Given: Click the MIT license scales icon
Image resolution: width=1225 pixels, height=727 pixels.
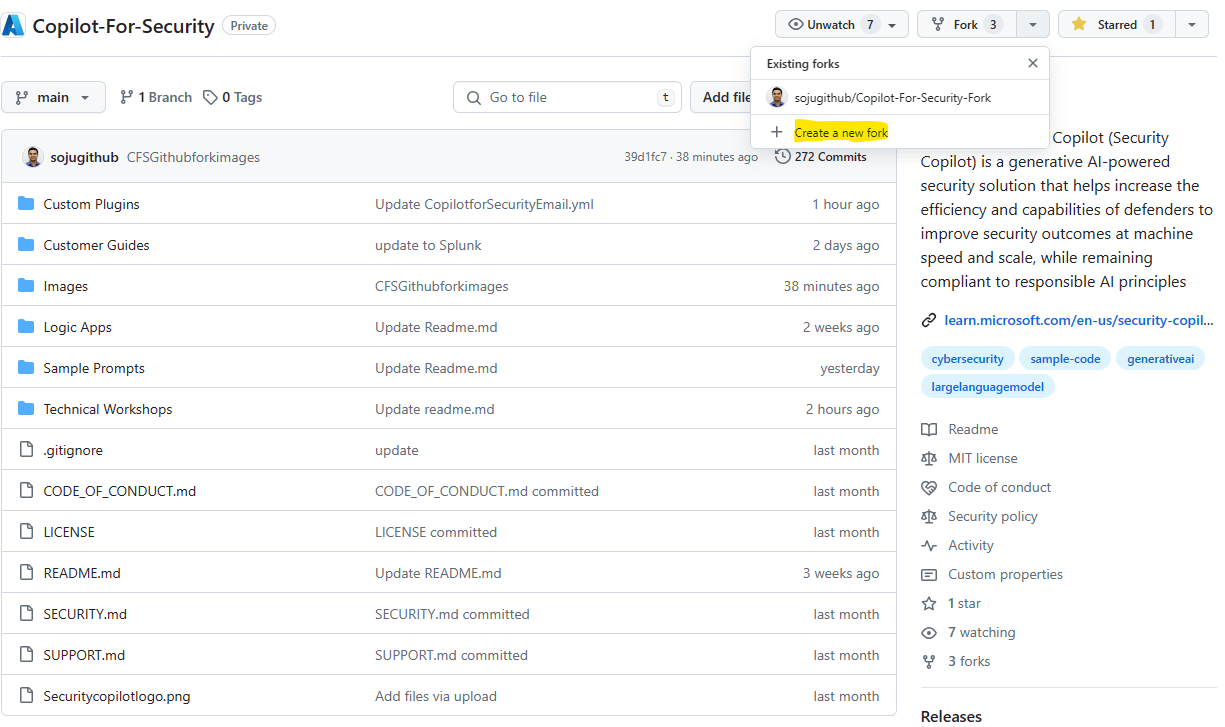Looking at the screenshot, I should point(930,458).
